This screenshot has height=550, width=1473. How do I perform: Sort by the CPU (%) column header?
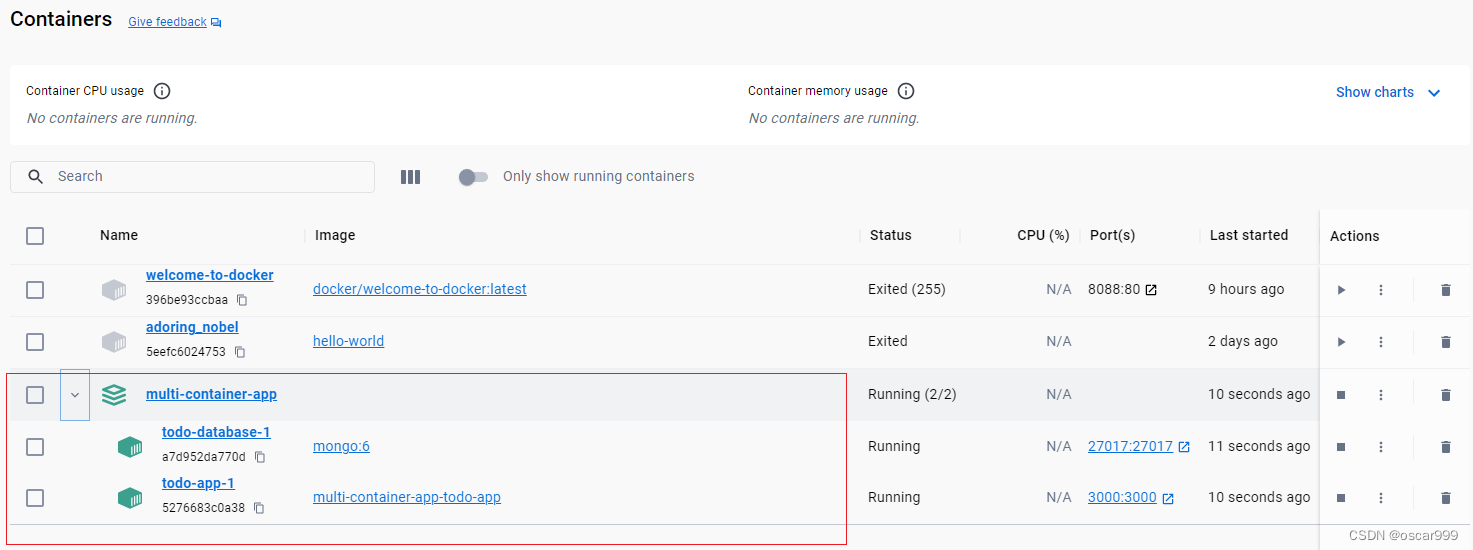1043,236
